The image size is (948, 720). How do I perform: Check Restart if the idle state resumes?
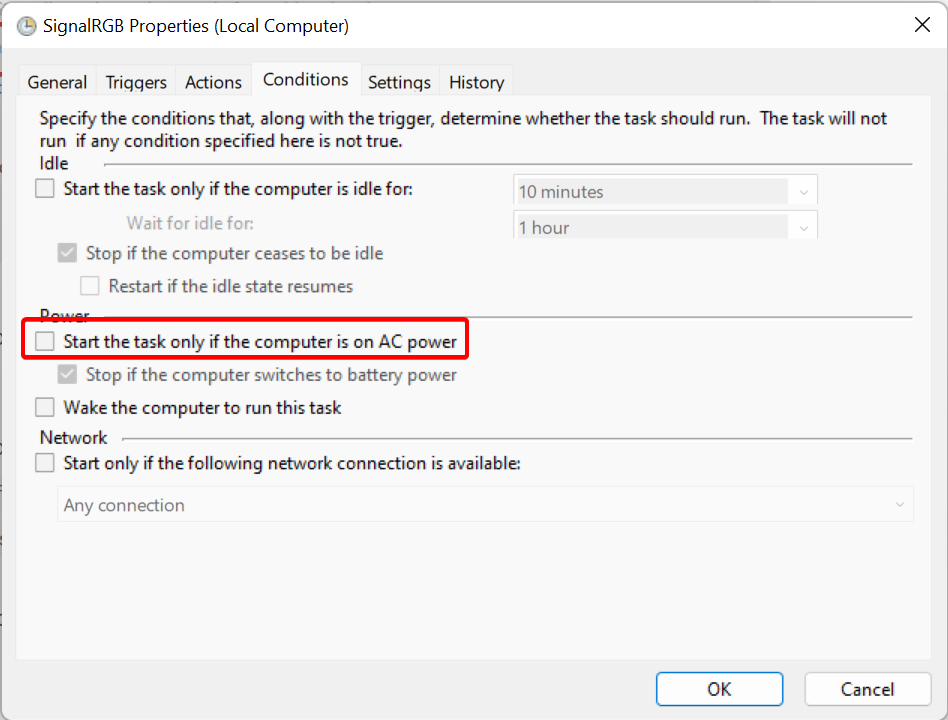pos(91,286)
